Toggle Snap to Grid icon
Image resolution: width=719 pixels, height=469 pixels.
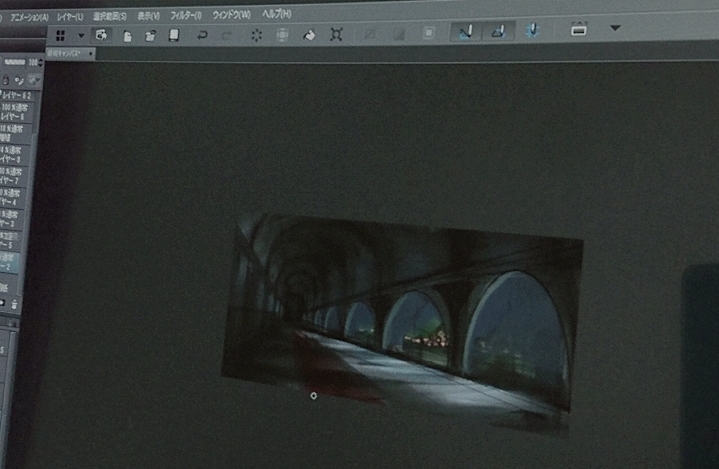pos(532,30)
